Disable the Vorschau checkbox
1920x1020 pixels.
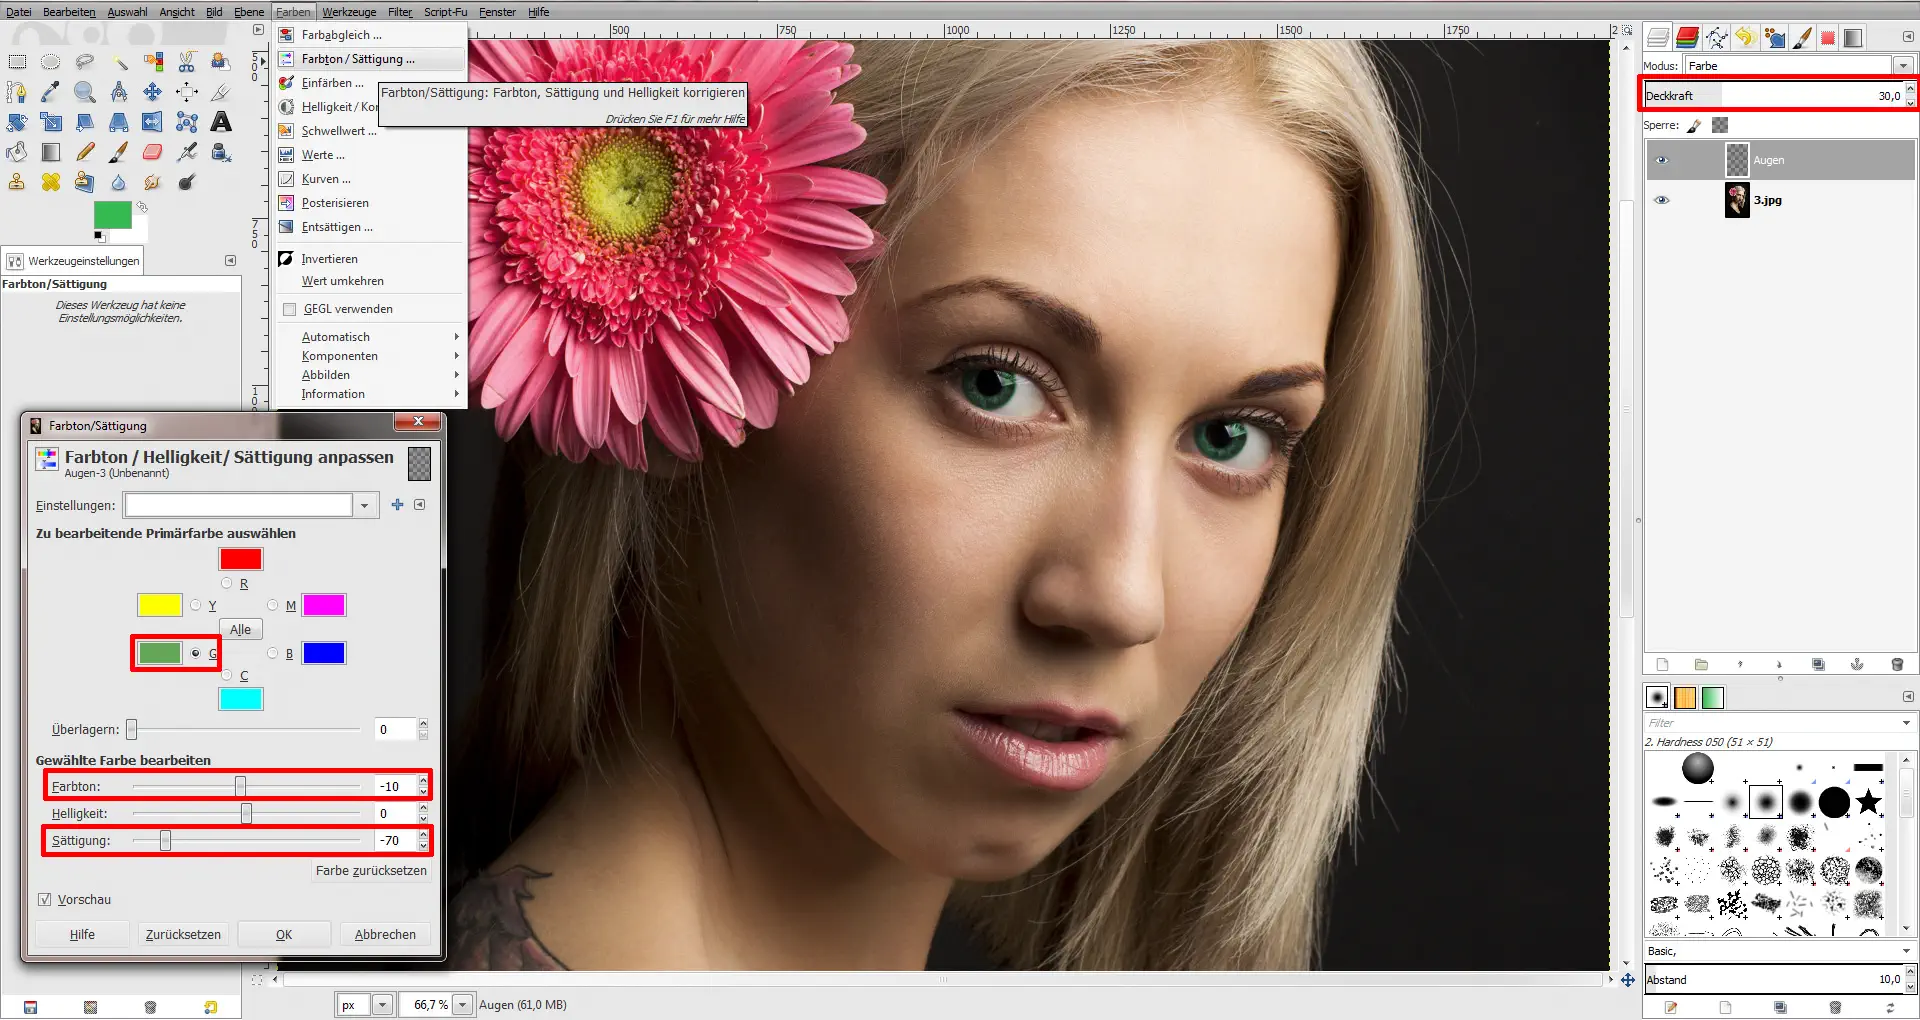point(44,899)
